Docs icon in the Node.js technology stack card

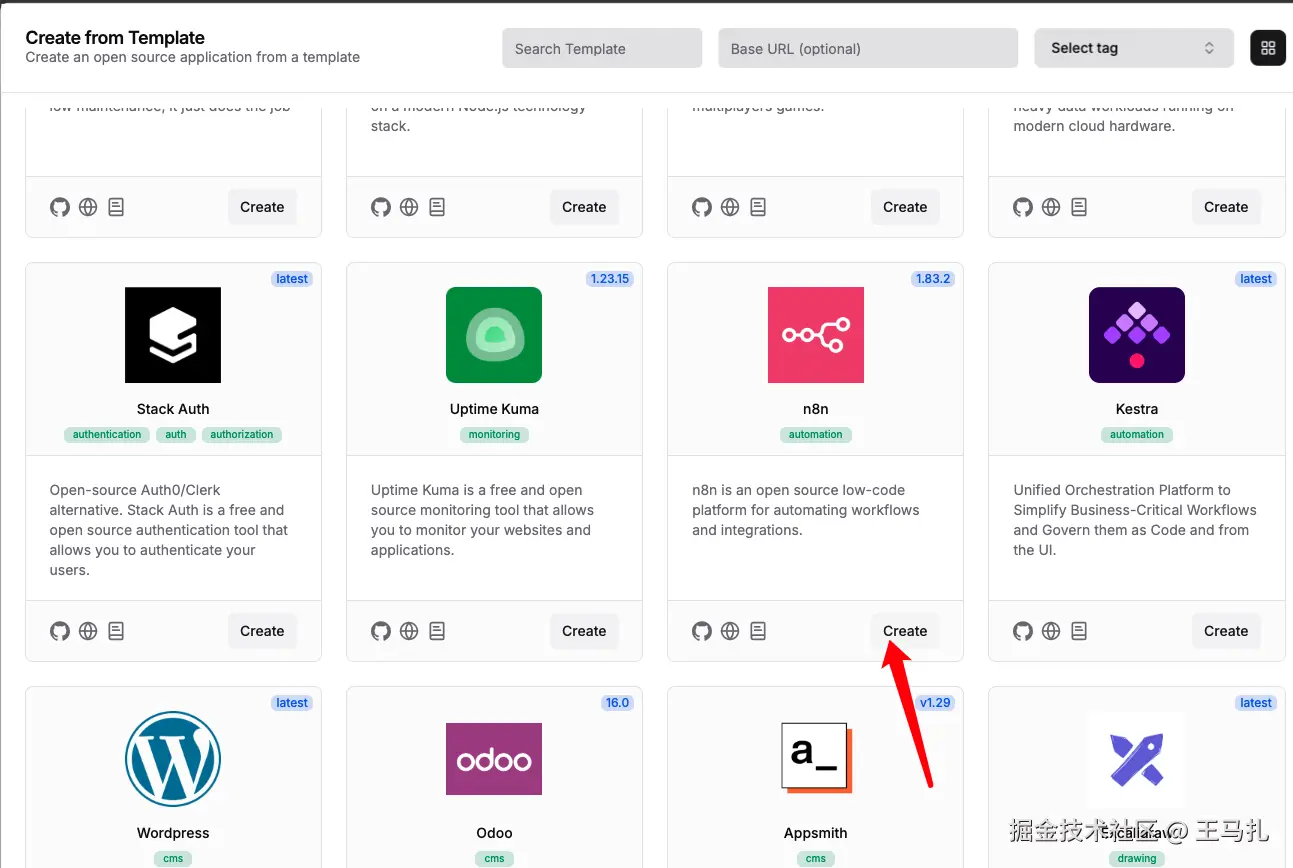point(437,207)
